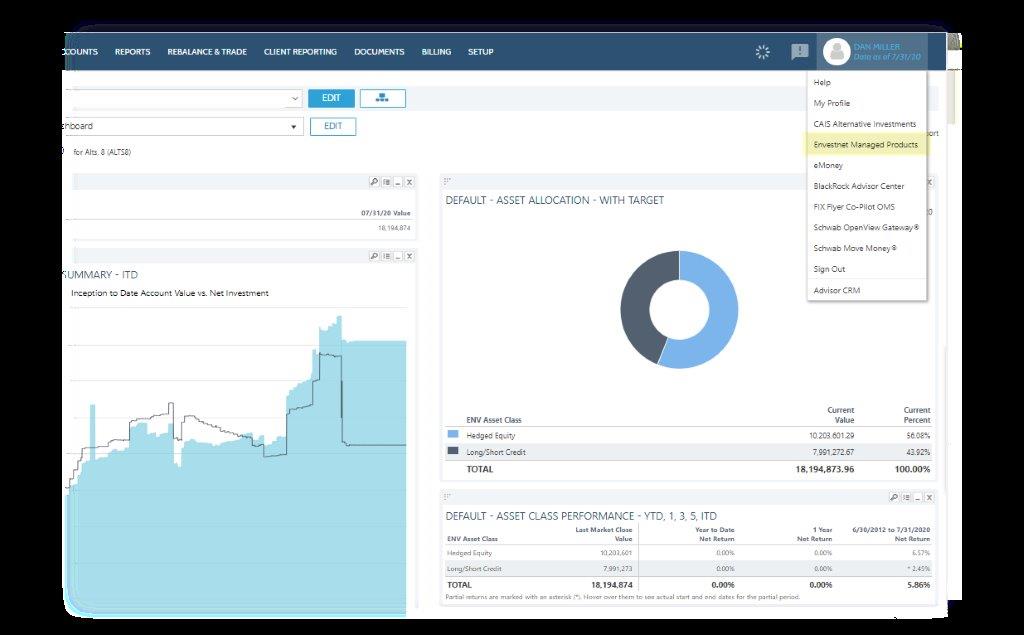Image resolution: width=1024 pixels, height=635 pixels.
Task: Click Hedged Equity in asset allocation legend
Action: [x=490, y=436]
